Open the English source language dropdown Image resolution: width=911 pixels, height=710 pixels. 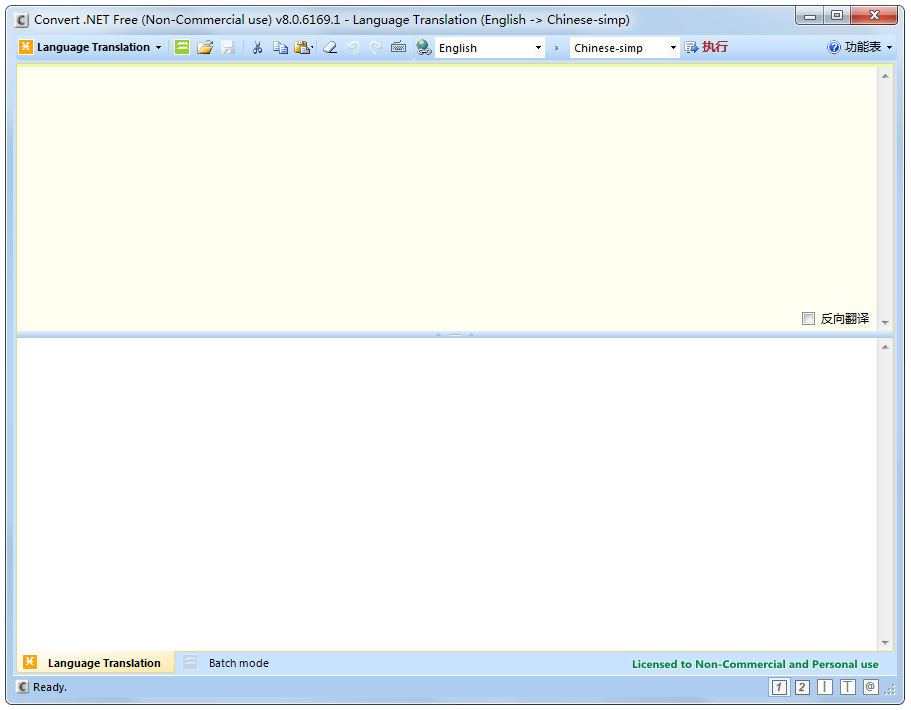537,47
